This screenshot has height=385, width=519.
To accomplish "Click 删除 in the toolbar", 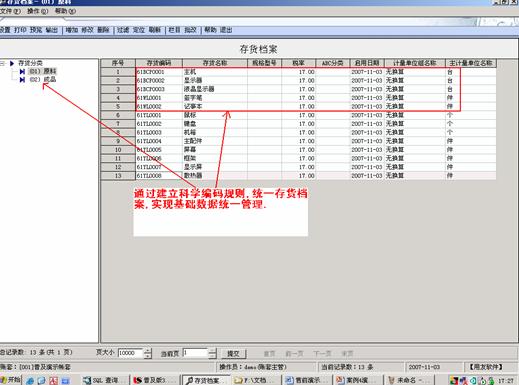I will point(103,30).
